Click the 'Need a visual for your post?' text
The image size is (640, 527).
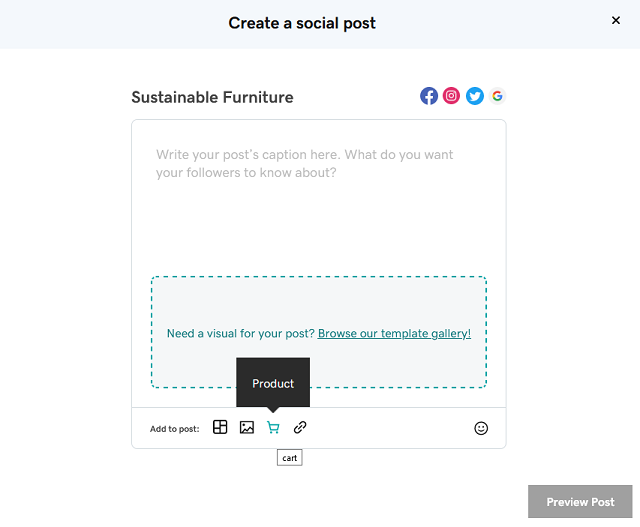coord(240,333)
